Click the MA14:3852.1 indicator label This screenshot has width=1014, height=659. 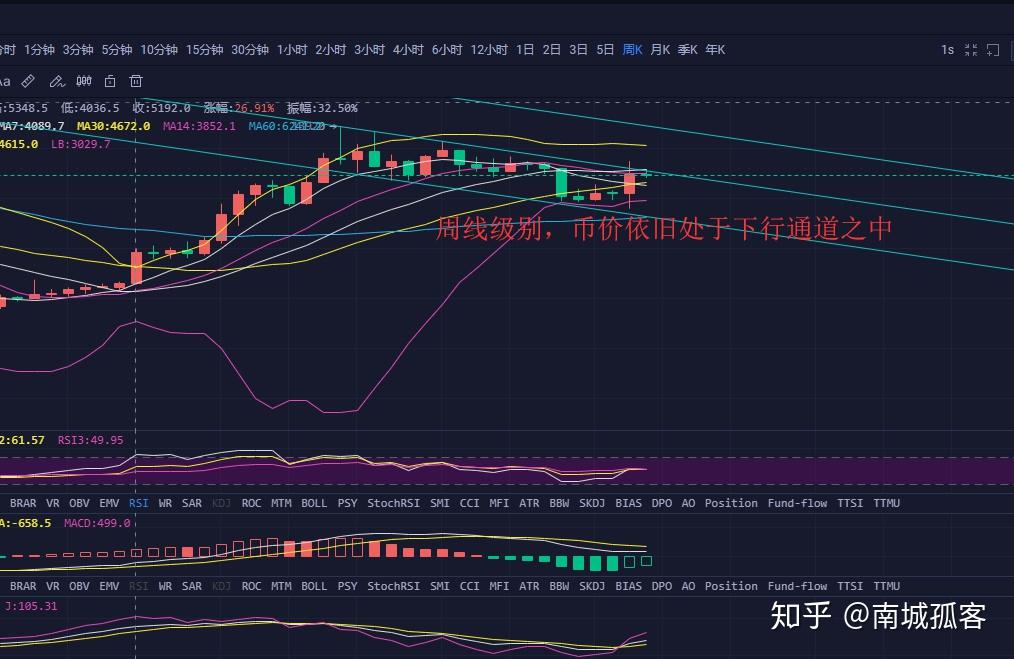tap(199, 126)
